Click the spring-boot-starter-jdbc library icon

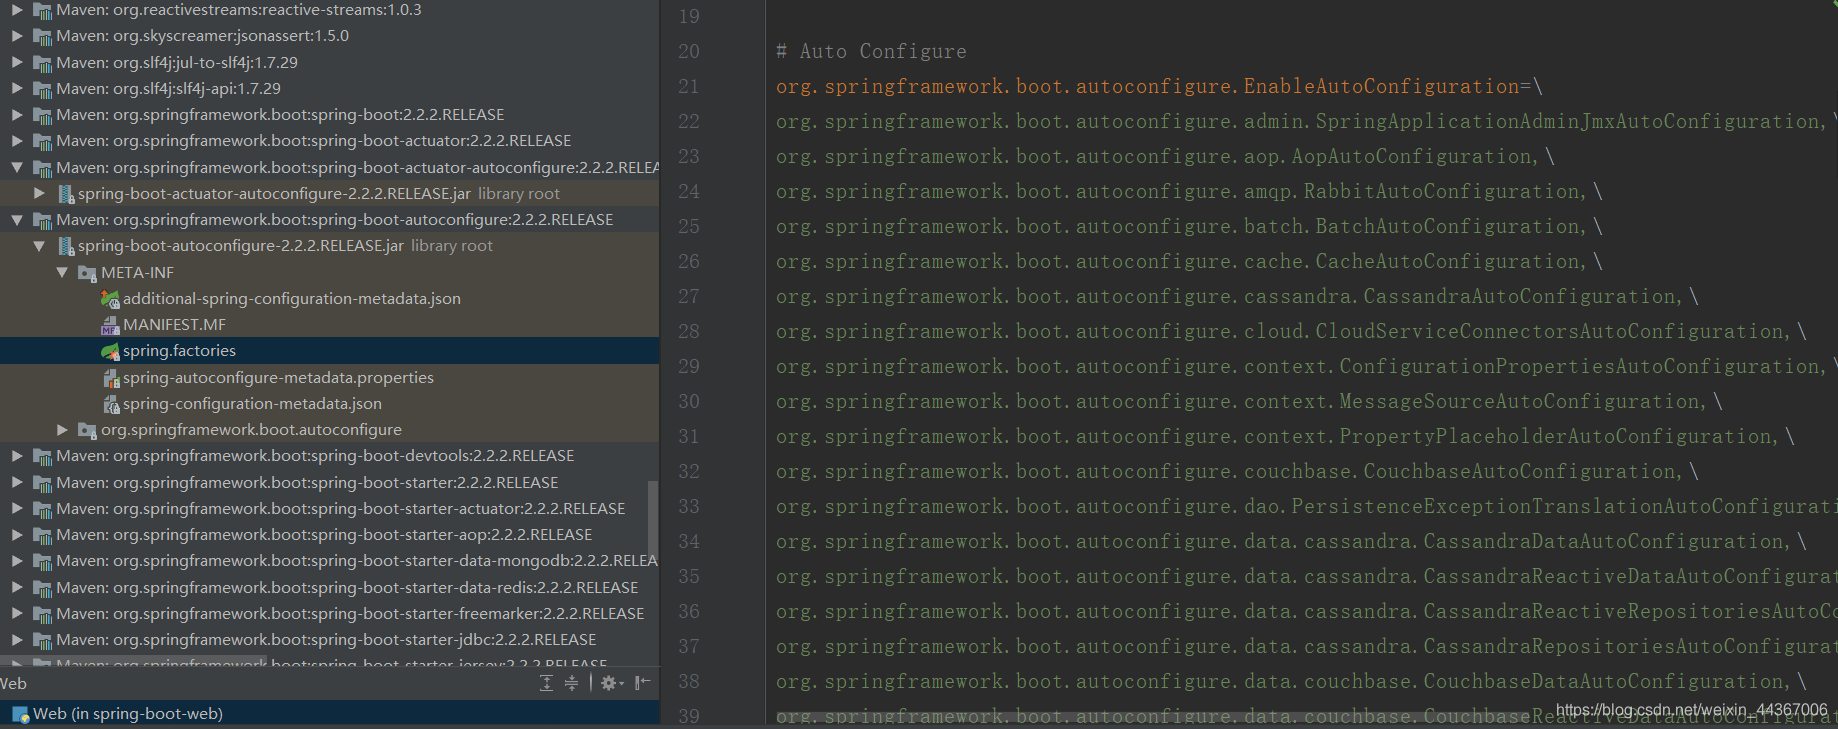pyautogui.click(x=43, y=640)
